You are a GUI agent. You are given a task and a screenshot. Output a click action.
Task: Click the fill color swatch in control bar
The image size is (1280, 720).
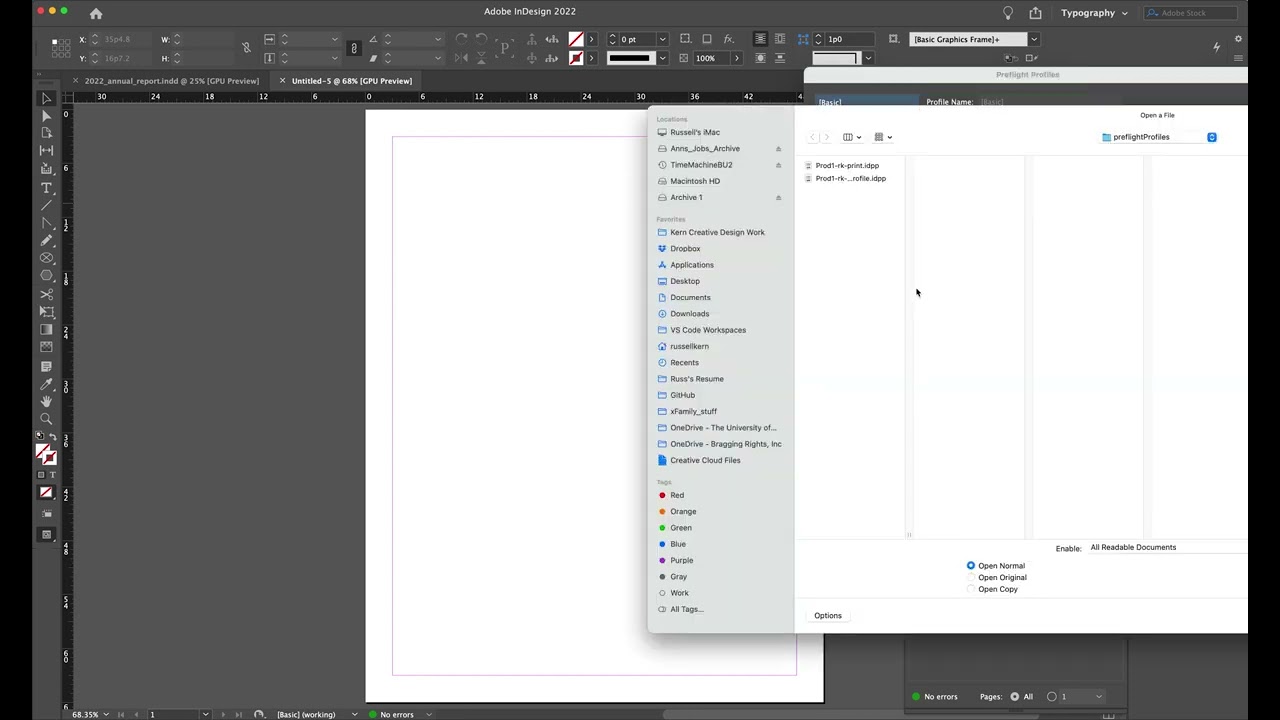coord(576,39)
